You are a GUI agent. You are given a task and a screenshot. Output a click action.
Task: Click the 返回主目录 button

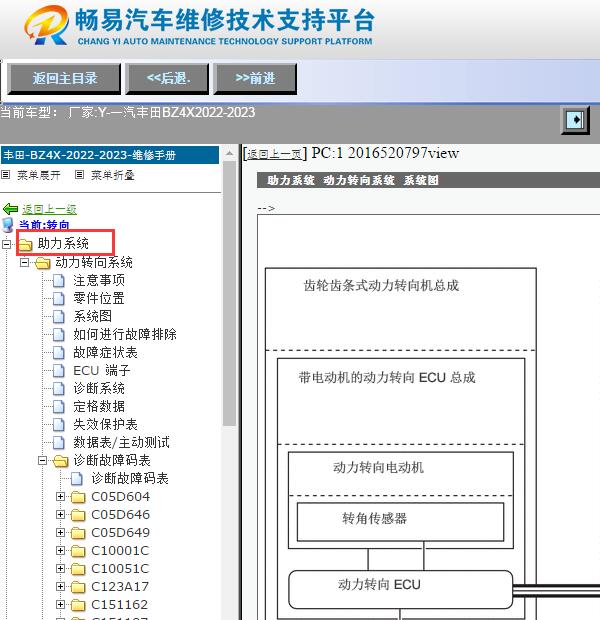[x=64, y=78]
